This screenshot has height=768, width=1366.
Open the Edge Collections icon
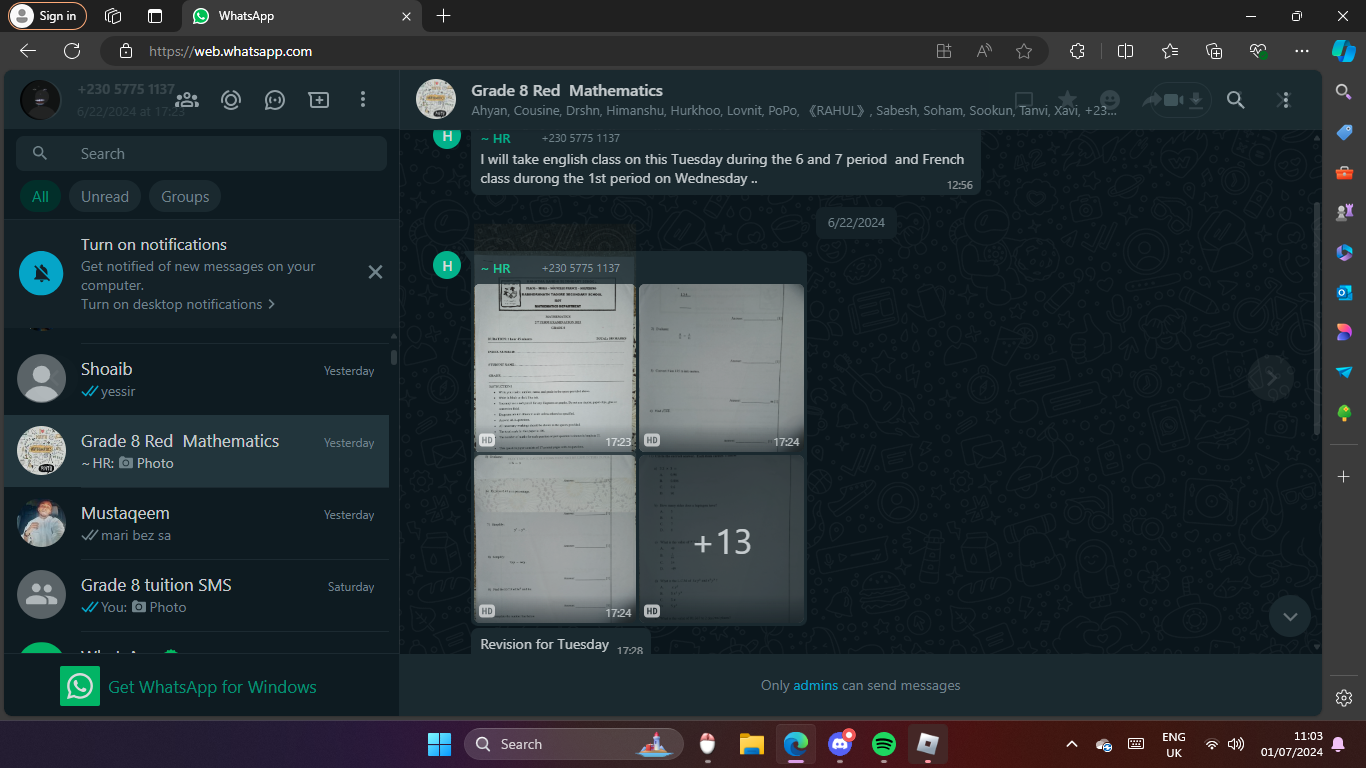(1215, 51)
